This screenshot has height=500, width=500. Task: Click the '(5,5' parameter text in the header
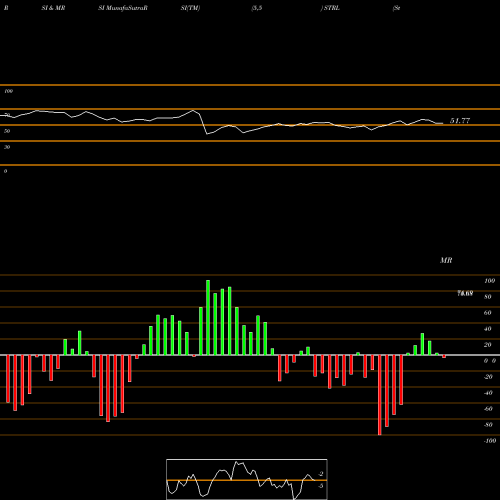coord(257,8)
